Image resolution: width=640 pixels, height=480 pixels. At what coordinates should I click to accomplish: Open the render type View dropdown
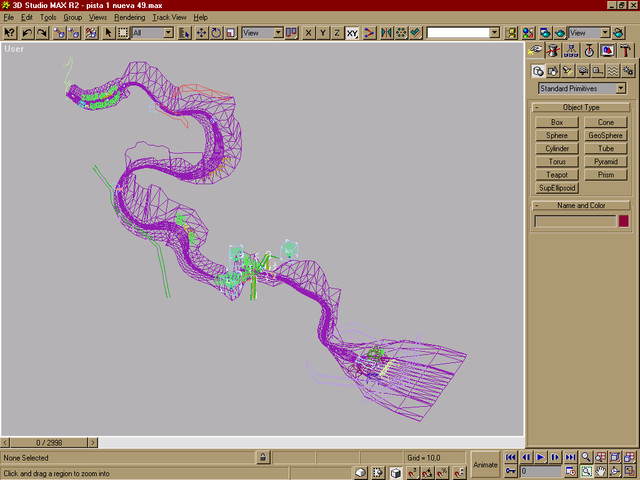(x=605, y=33)
